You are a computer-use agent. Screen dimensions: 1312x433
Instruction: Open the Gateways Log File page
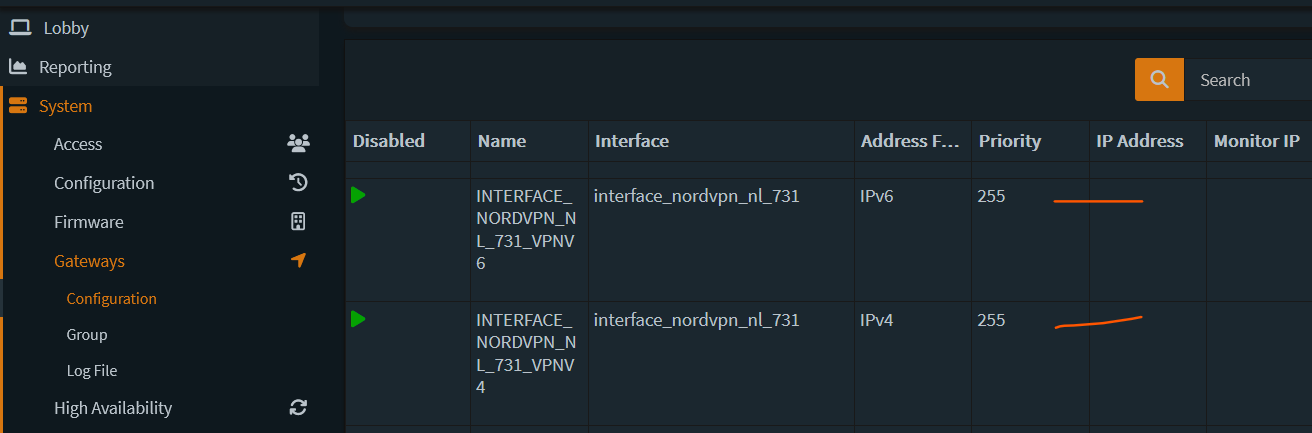click(92, 371)
